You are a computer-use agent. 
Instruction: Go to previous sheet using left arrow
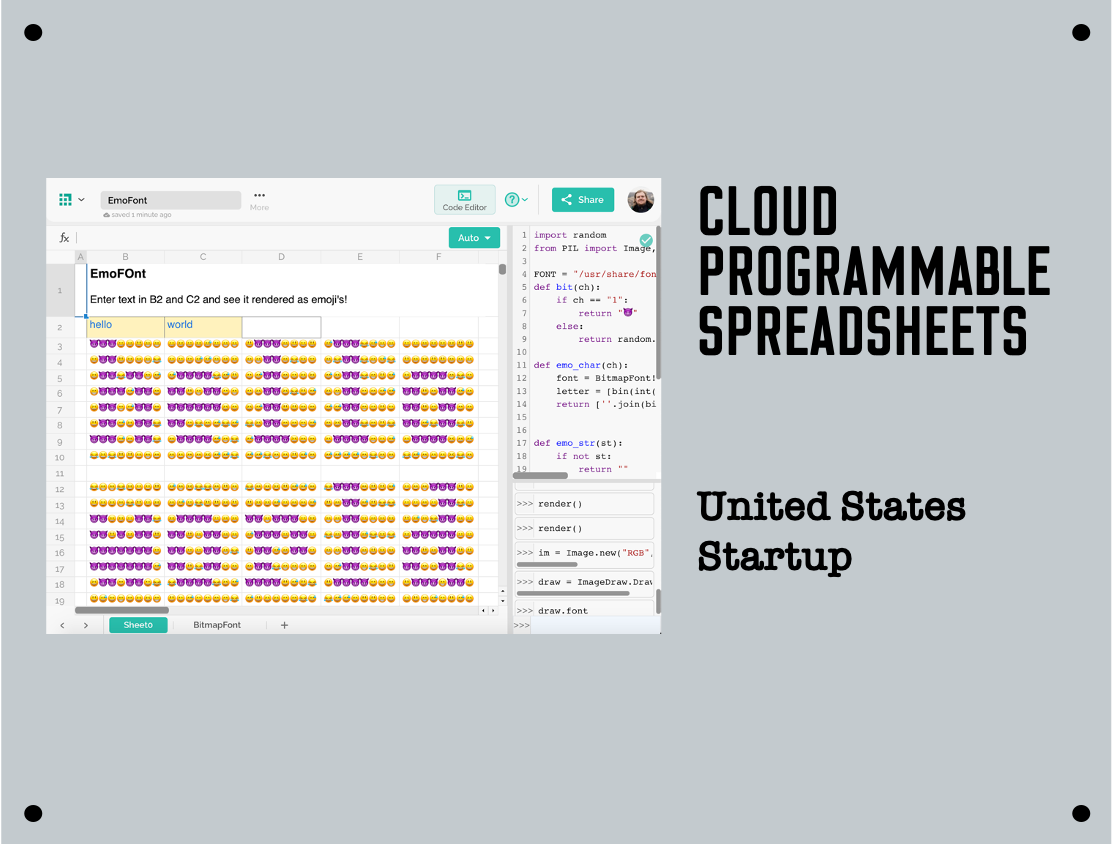(62, 625)
